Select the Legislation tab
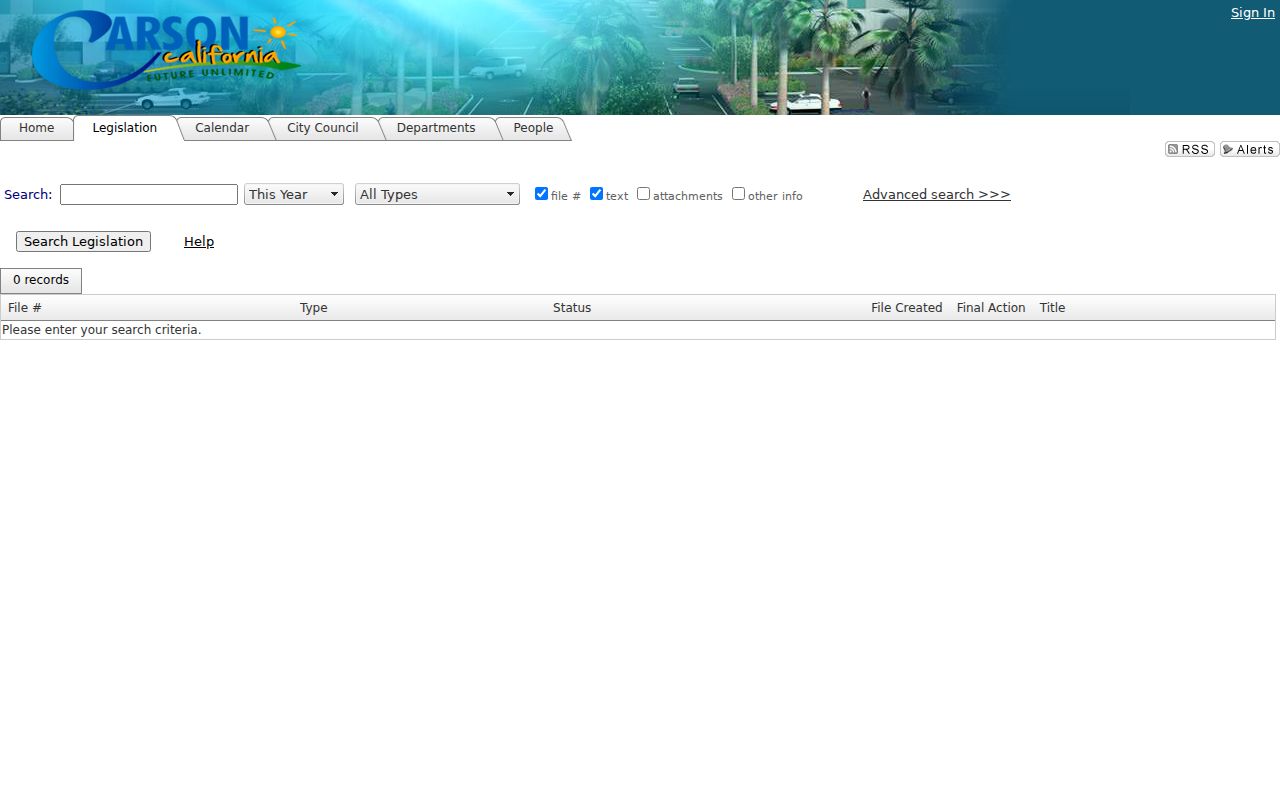The width and height of the screenshot is (1280, 800). (x=125, y=128)
